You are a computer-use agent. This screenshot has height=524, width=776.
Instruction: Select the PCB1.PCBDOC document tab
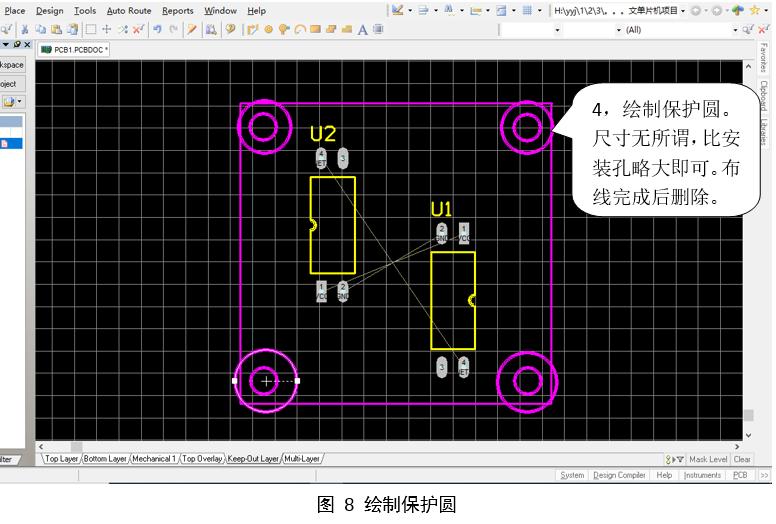(74, 49)
